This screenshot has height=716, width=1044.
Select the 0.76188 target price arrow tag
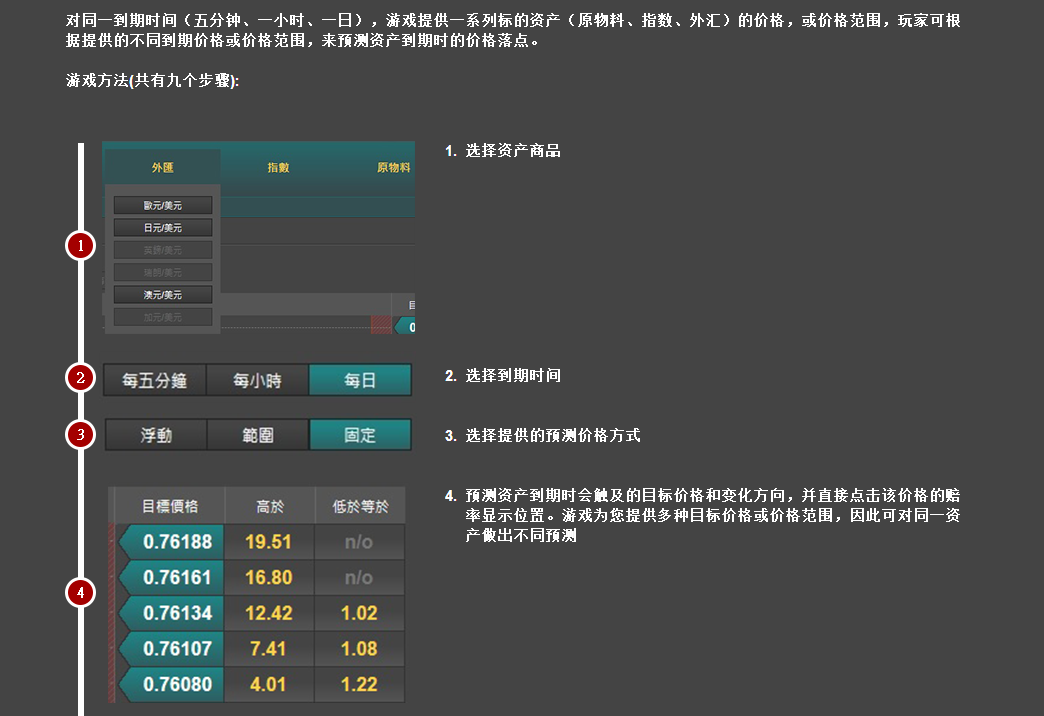coord(169,542)
